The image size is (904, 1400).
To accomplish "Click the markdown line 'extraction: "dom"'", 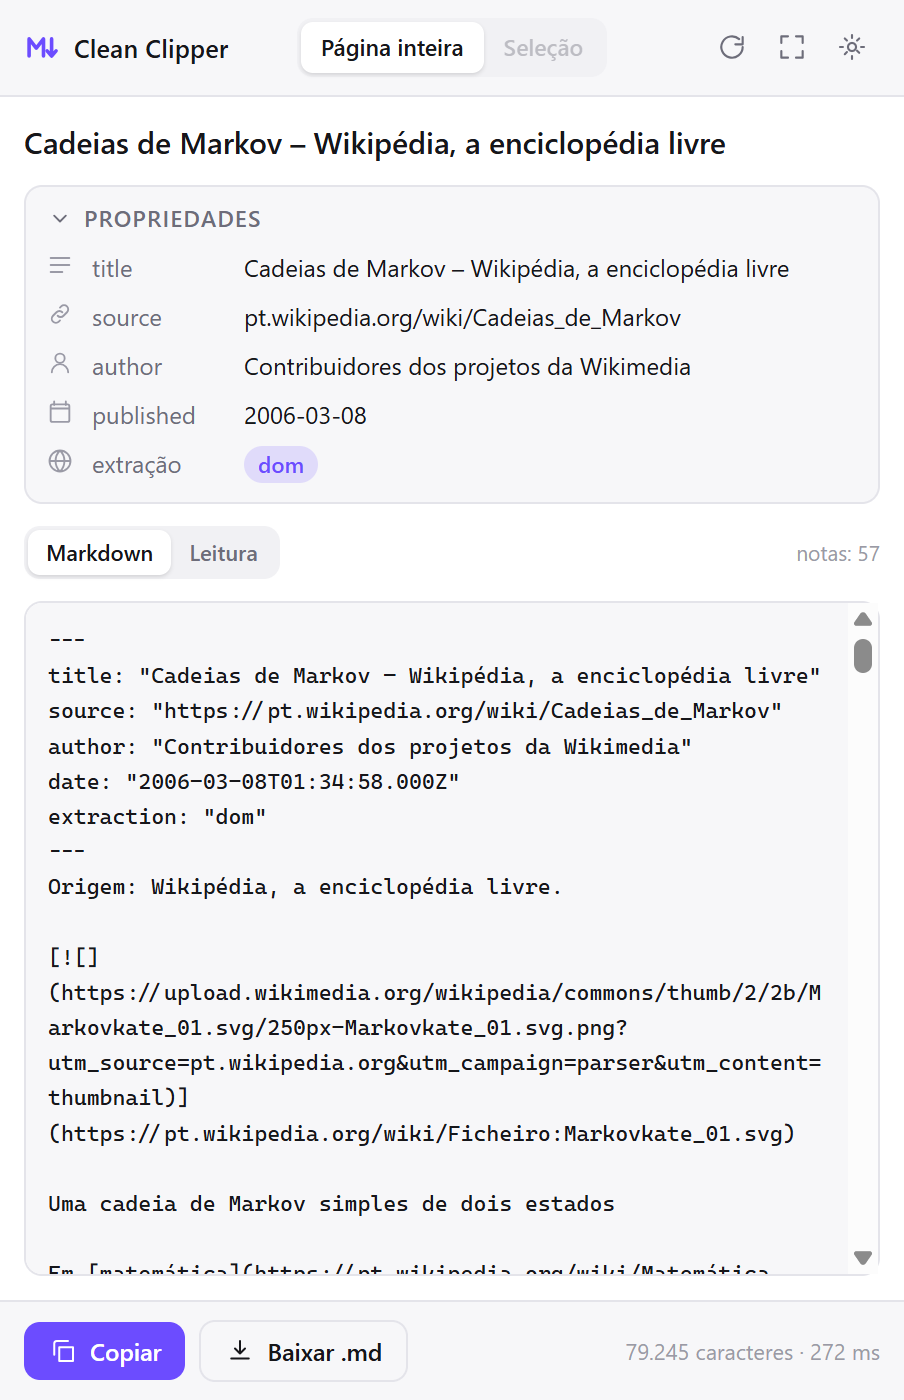I will pyautogui.click(x=157, y=817).
